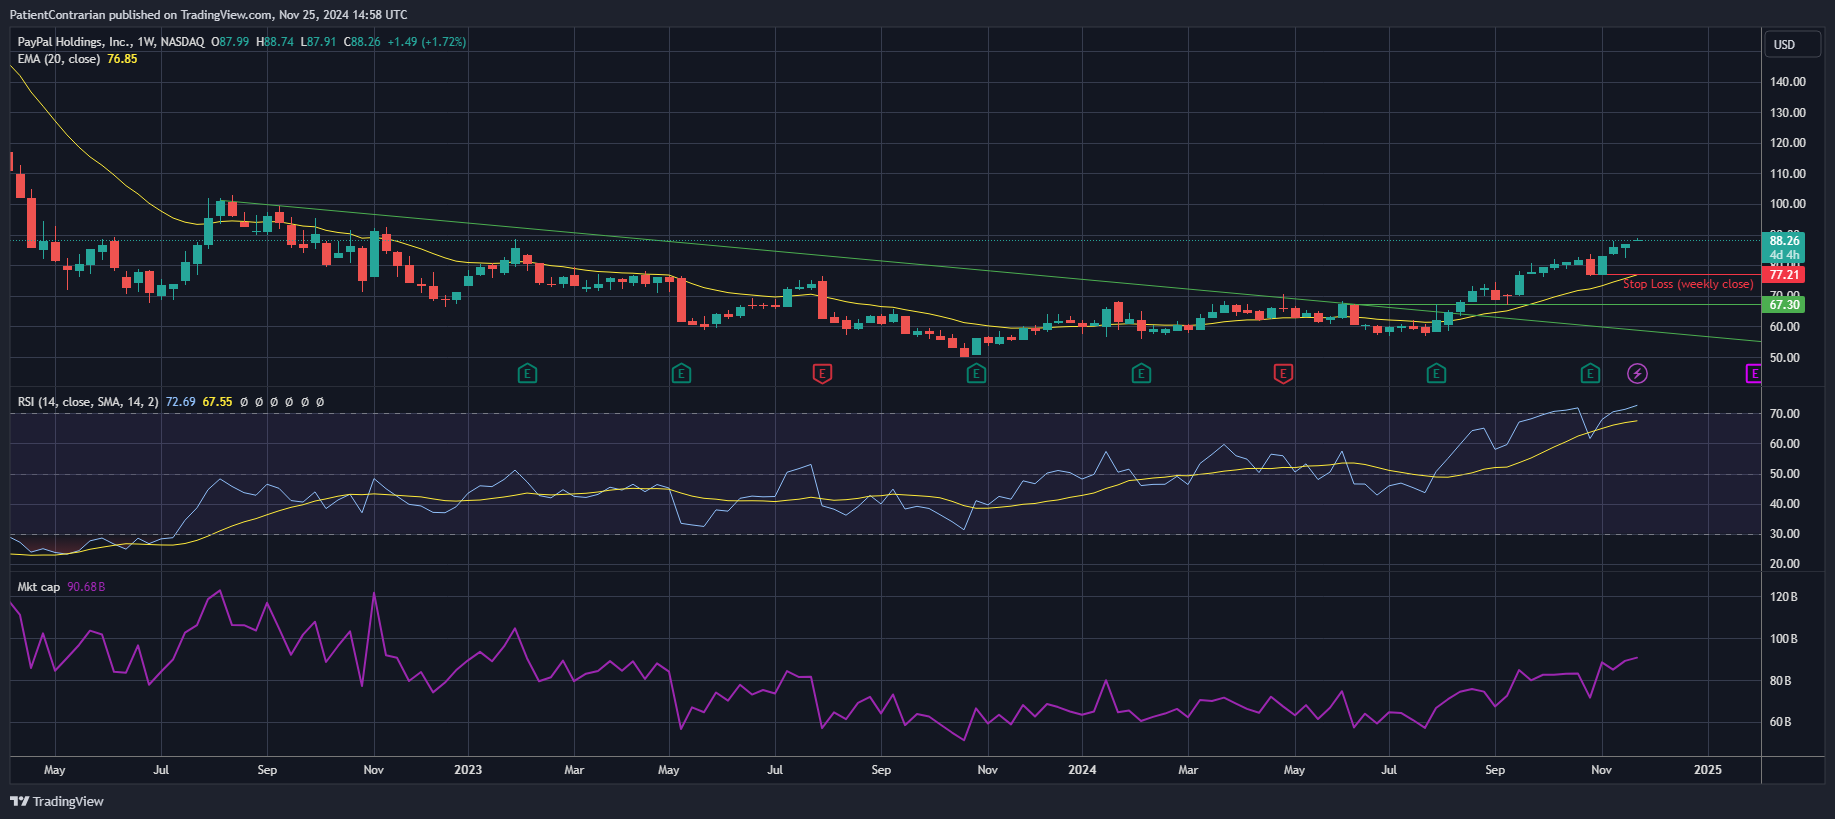Click the market cap value 90.68B
Screen dimensions: 1835x819
pos(86,587)
